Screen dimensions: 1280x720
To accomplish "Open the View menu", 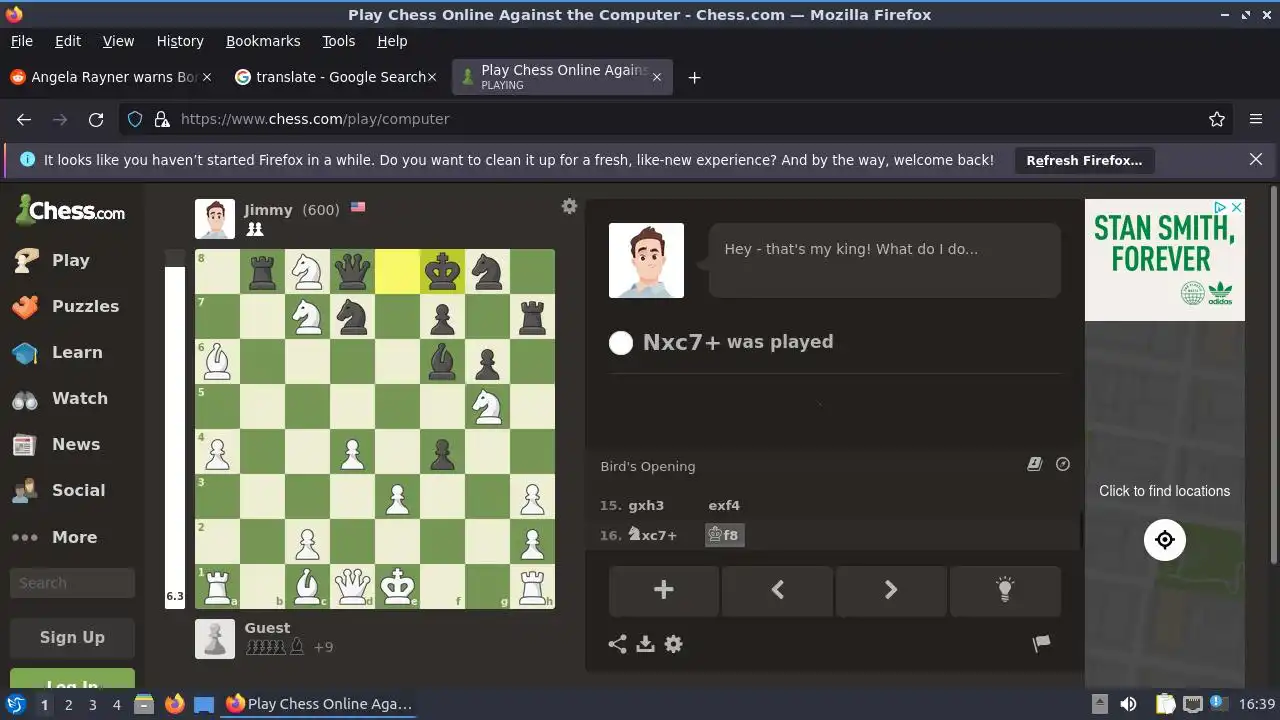I will [118, 41].
